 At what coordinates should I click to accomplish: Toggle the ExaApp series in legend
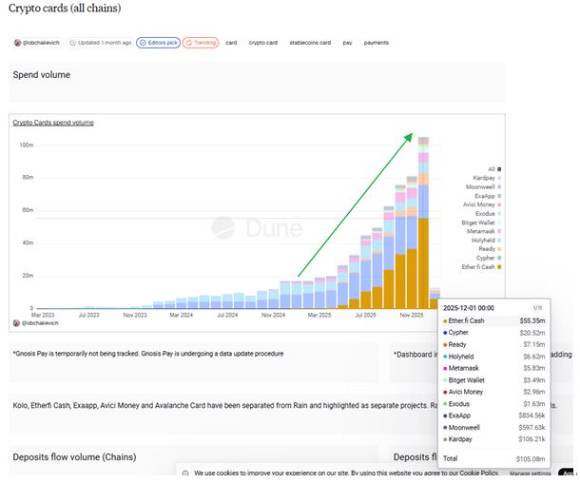click(488, 196)
